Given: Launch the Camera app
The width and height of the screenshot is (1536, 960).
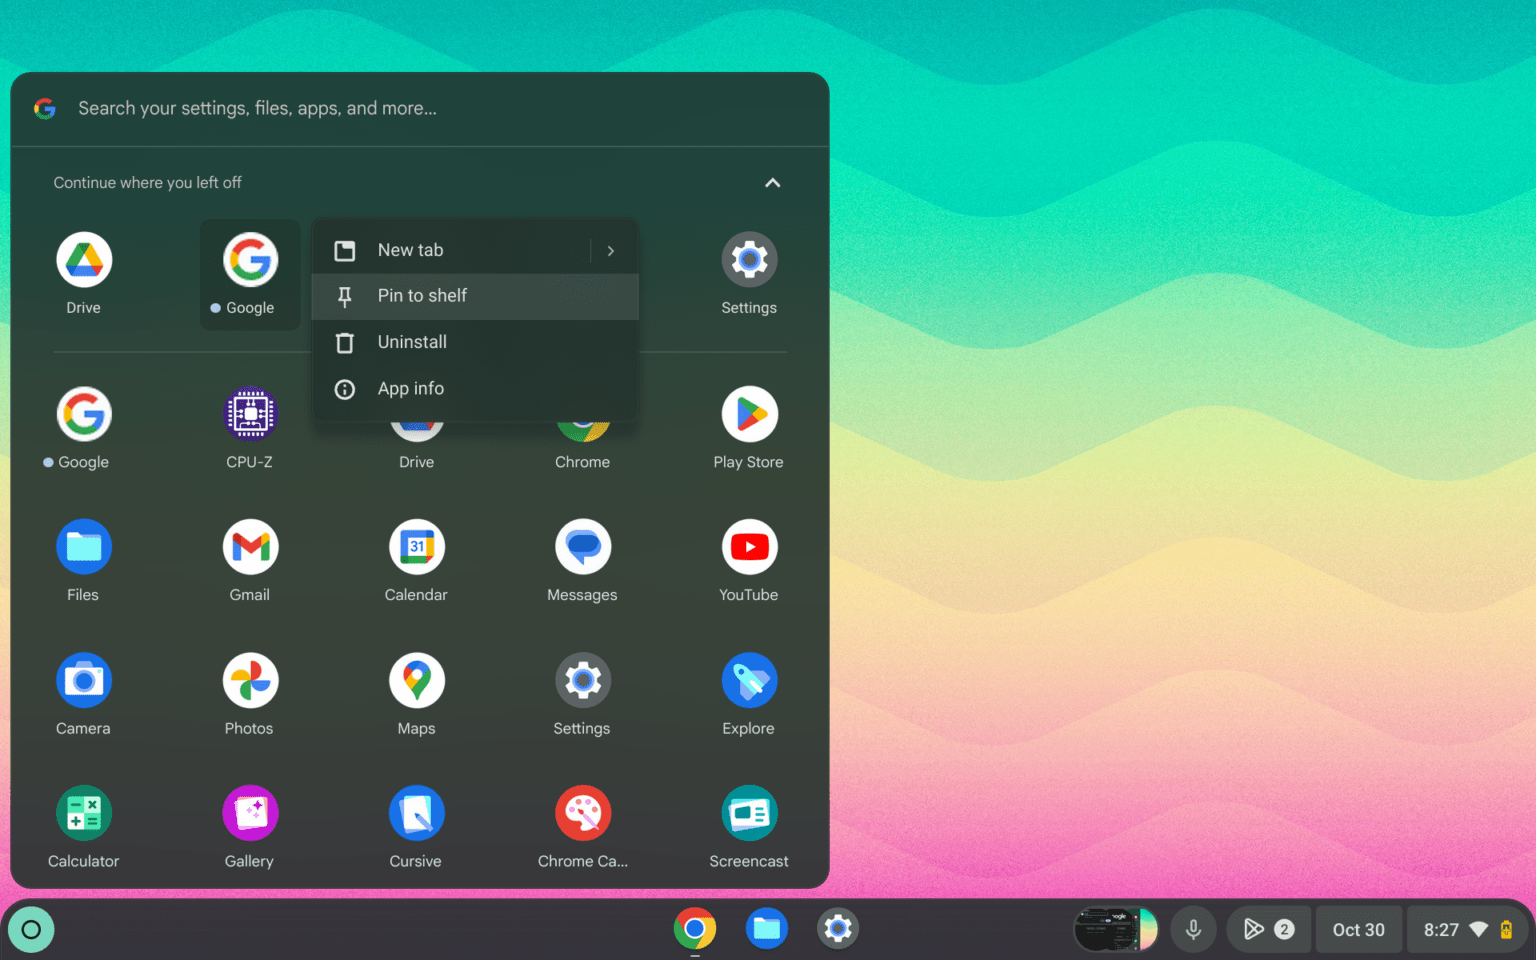Looking at the screenshot, I should click(83, 680).
